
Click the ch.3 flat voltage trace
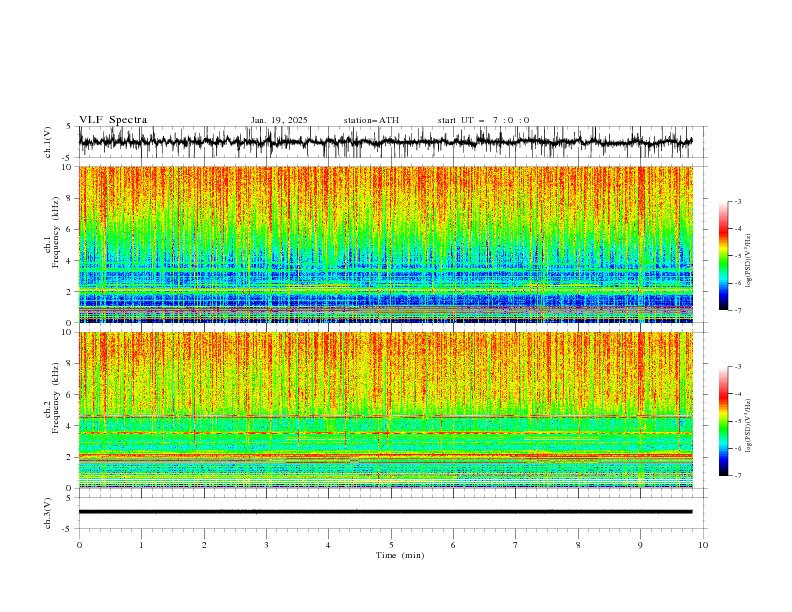tap(385, 512)
